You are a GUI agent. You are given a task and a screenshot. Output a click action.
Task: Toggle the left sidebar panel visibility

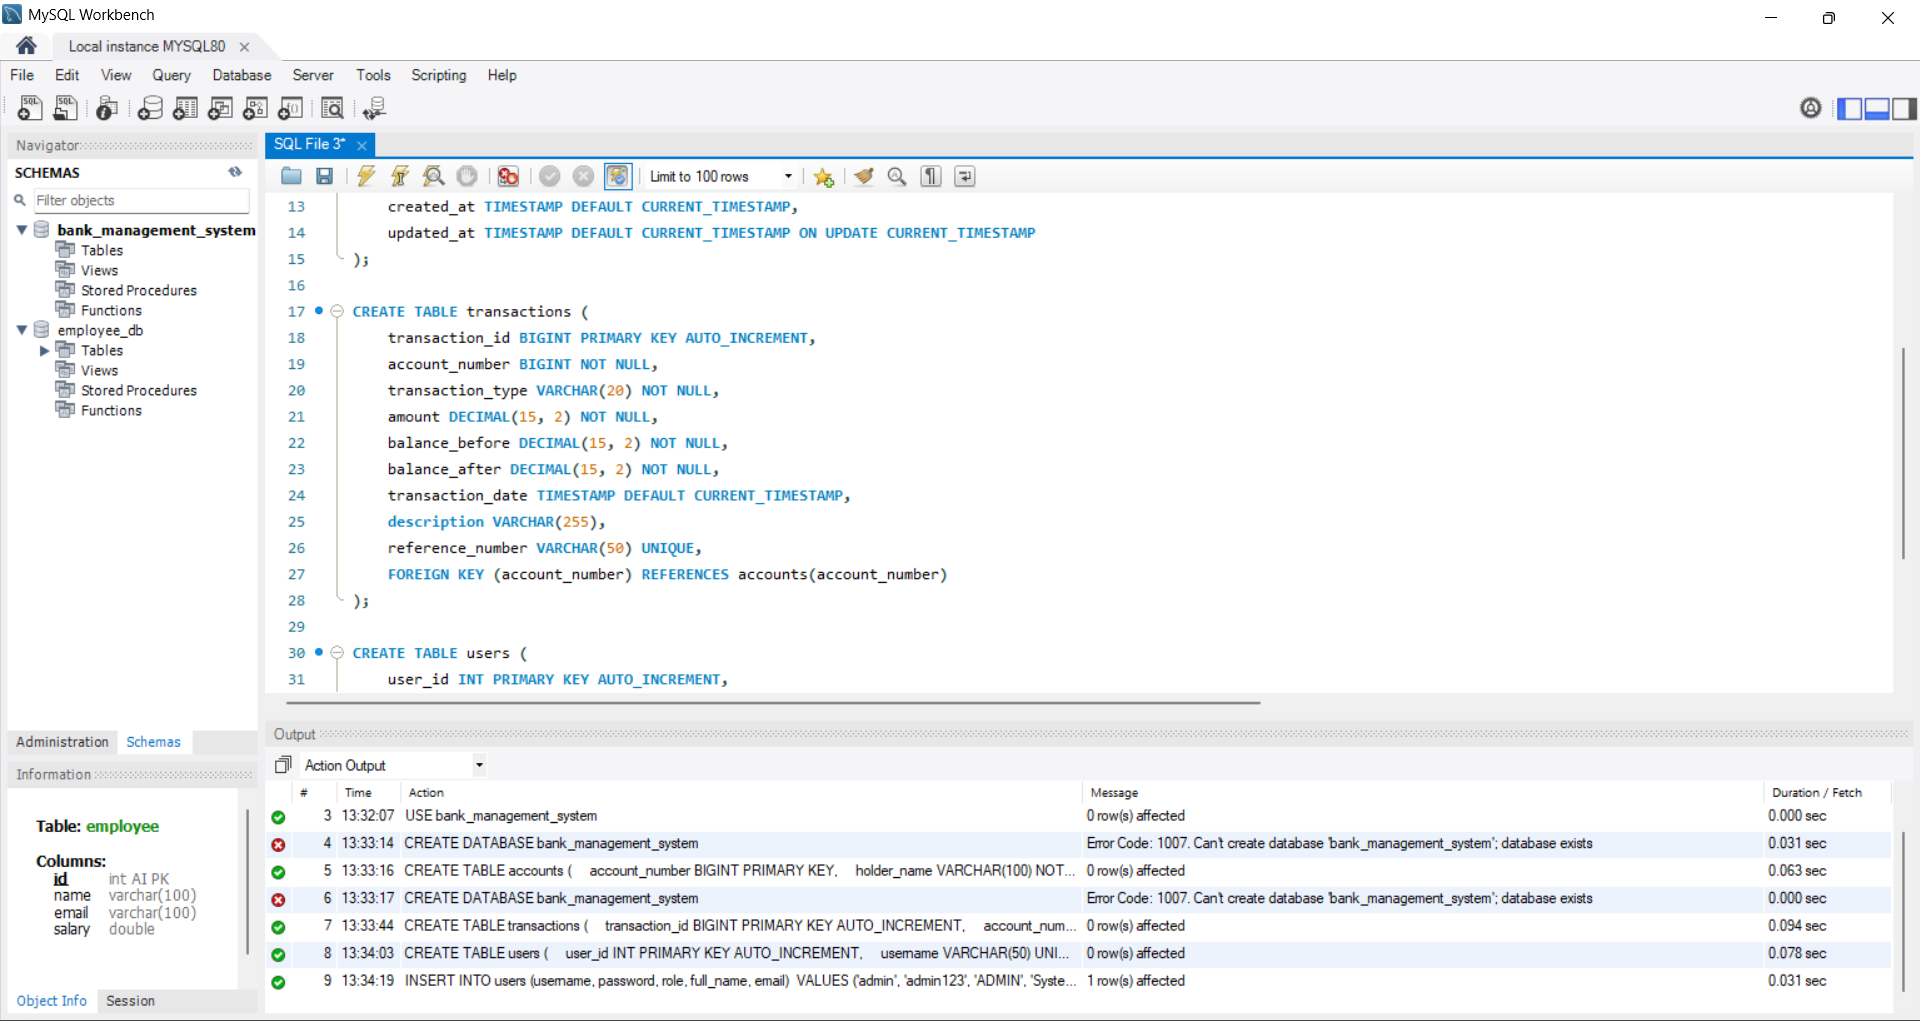tap(1850, 108)
